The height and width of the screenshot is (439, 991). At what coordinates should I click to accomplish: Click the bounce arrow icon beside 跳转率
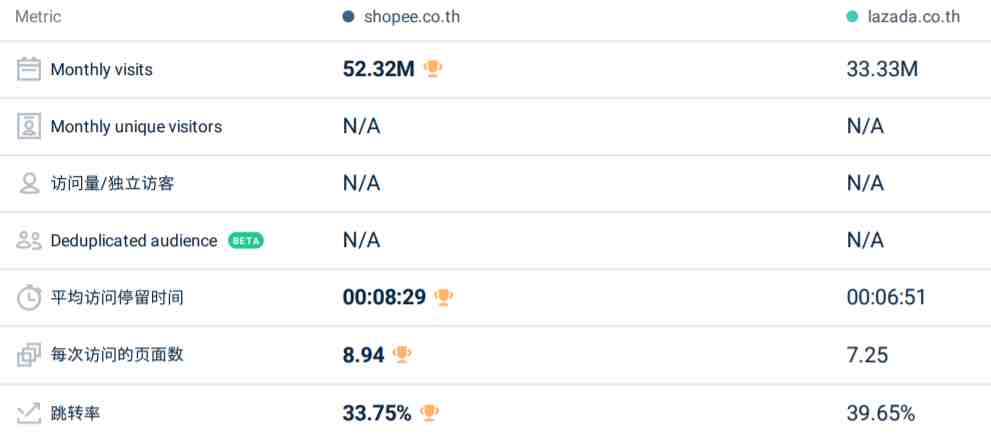[28, 414]
